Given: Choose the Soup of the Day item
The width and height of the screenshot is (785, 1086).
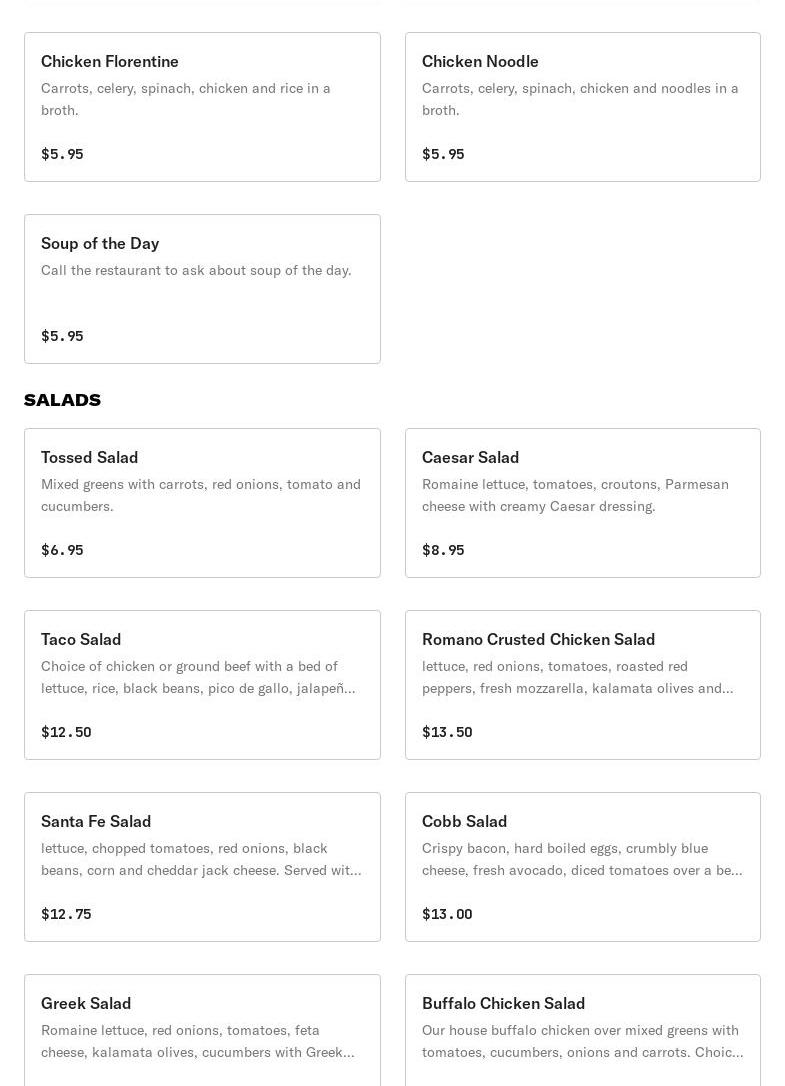Looking at the screenshot, I should 202,289.
